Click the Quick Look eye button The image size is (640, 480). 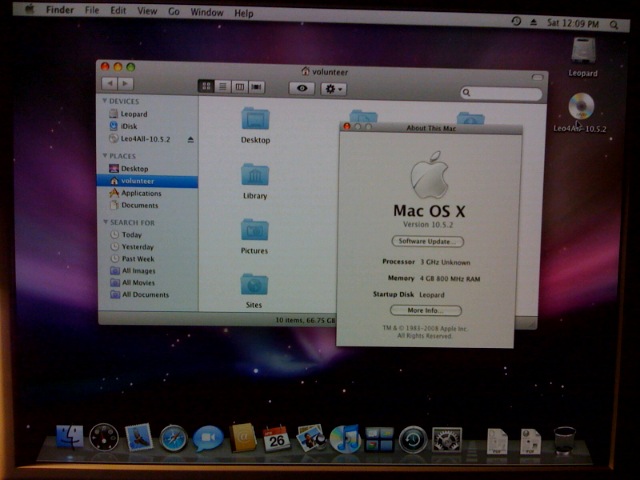[x=302, y=89]
